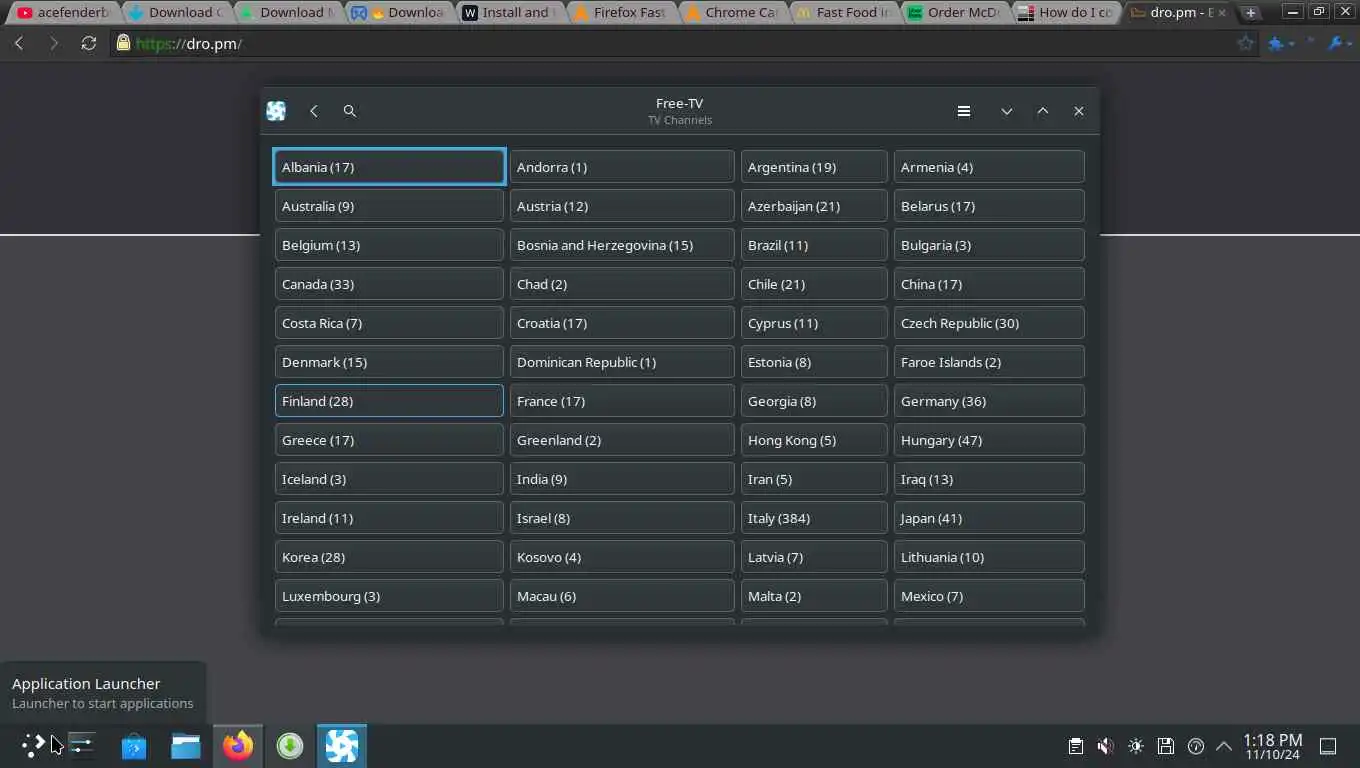Open Mexico (7) channels
The height and width of the screenshot is (768, 1360).
(989, 596)
